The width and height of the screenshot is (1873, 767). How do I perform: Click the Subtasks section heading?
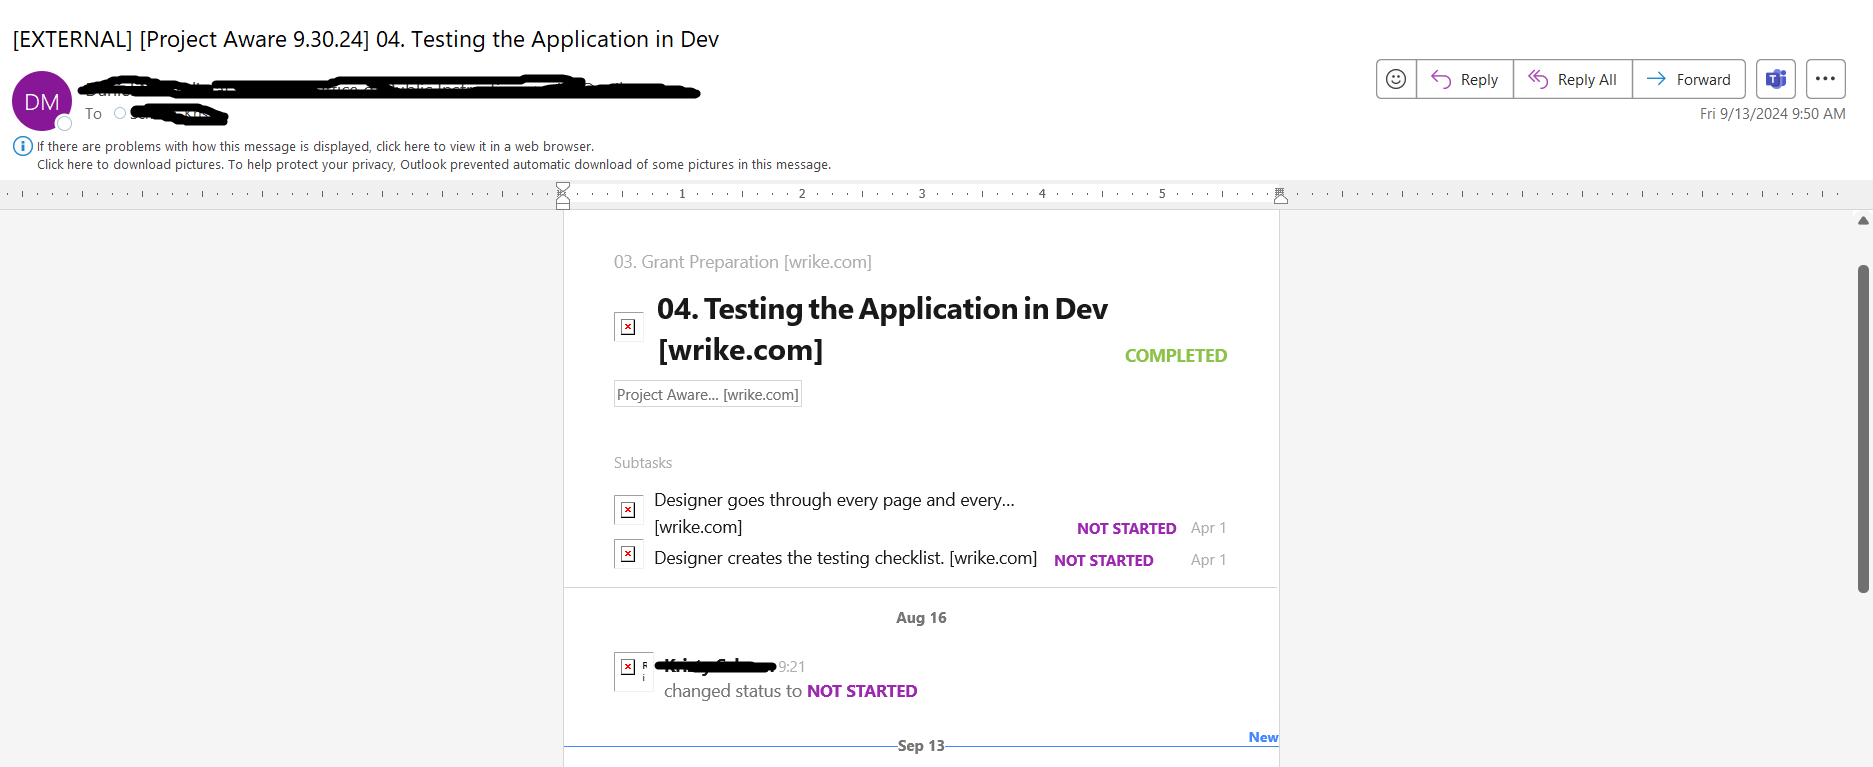(x=643, y=463)
